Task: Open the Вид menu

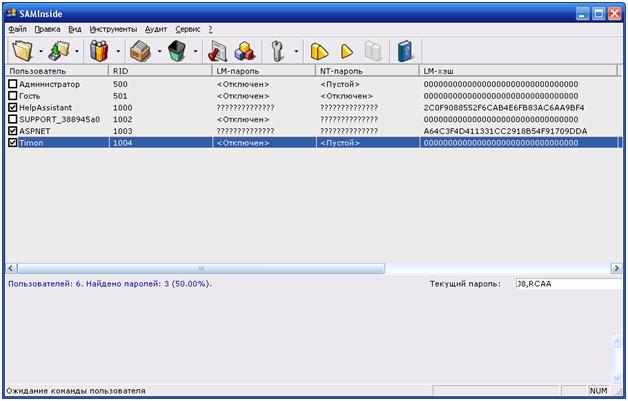Action: click(x=75, y=29)
